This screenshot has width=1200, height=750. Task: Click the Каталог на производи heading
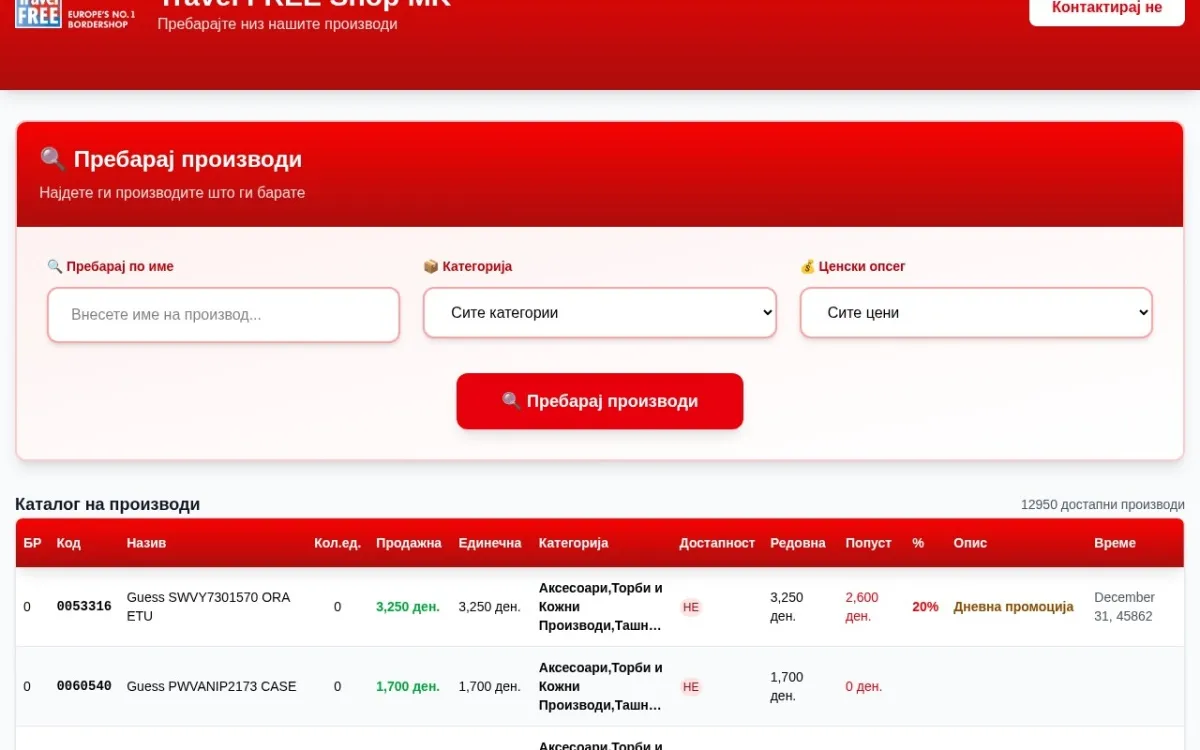click(107, 504)
